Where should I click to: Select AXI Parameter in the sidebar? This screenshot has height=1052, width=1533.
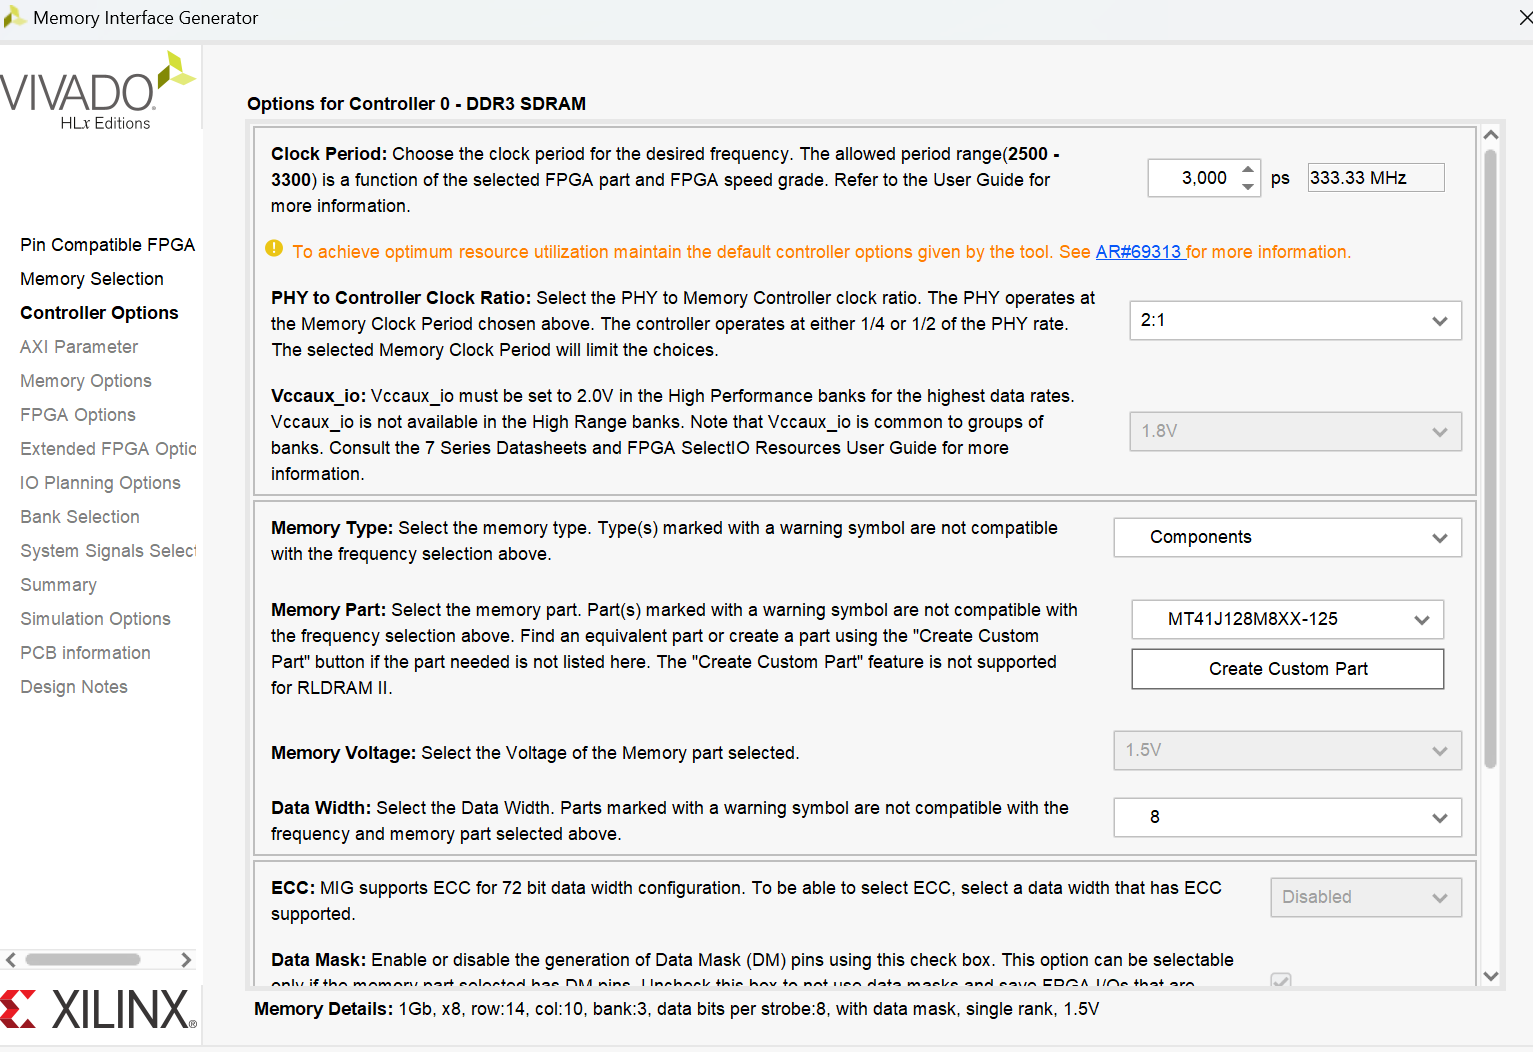pyautogui.click(x=79, y=347)
